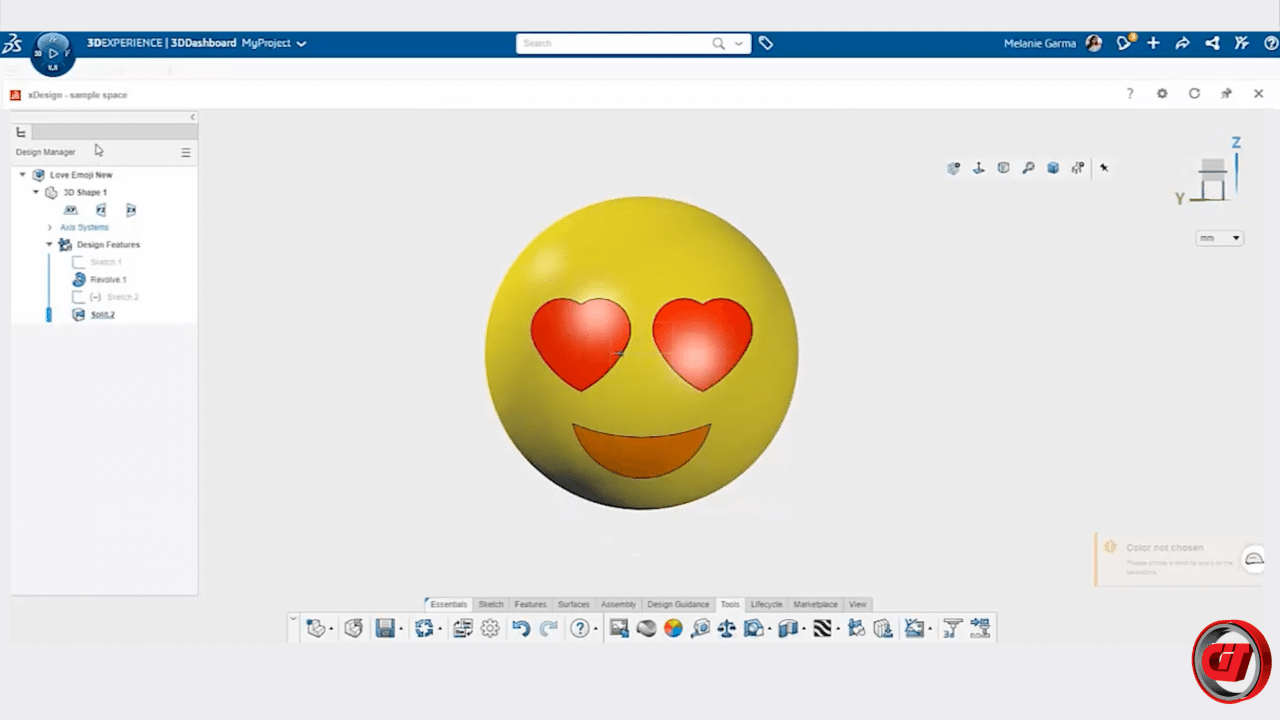Image resolution: width=1280 pixels, height=720 pixels.
Task: Open the multicolor appearance wheel tool
Action: point(673,628)
